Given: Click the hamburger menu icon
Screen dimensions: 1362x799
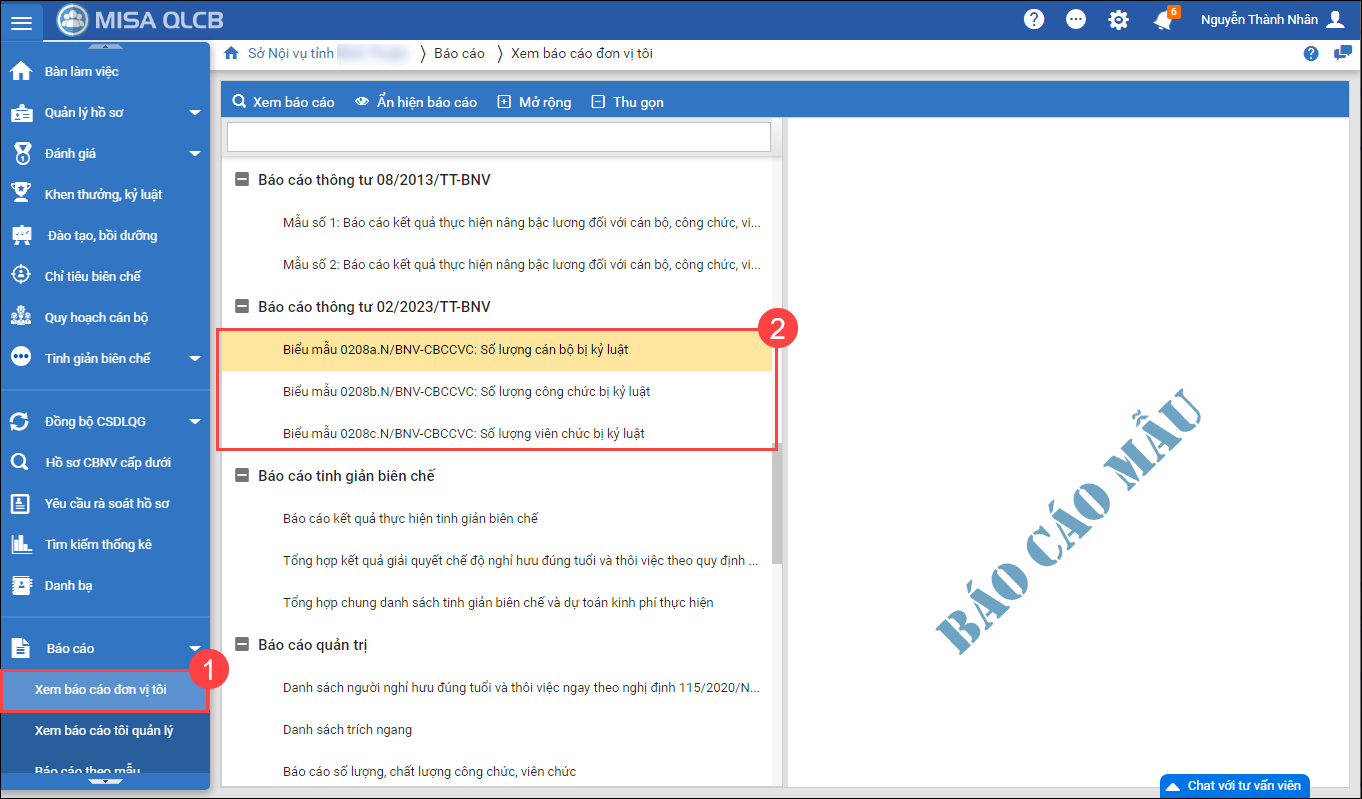Looking at the screenshot, I should coord(21,22).
